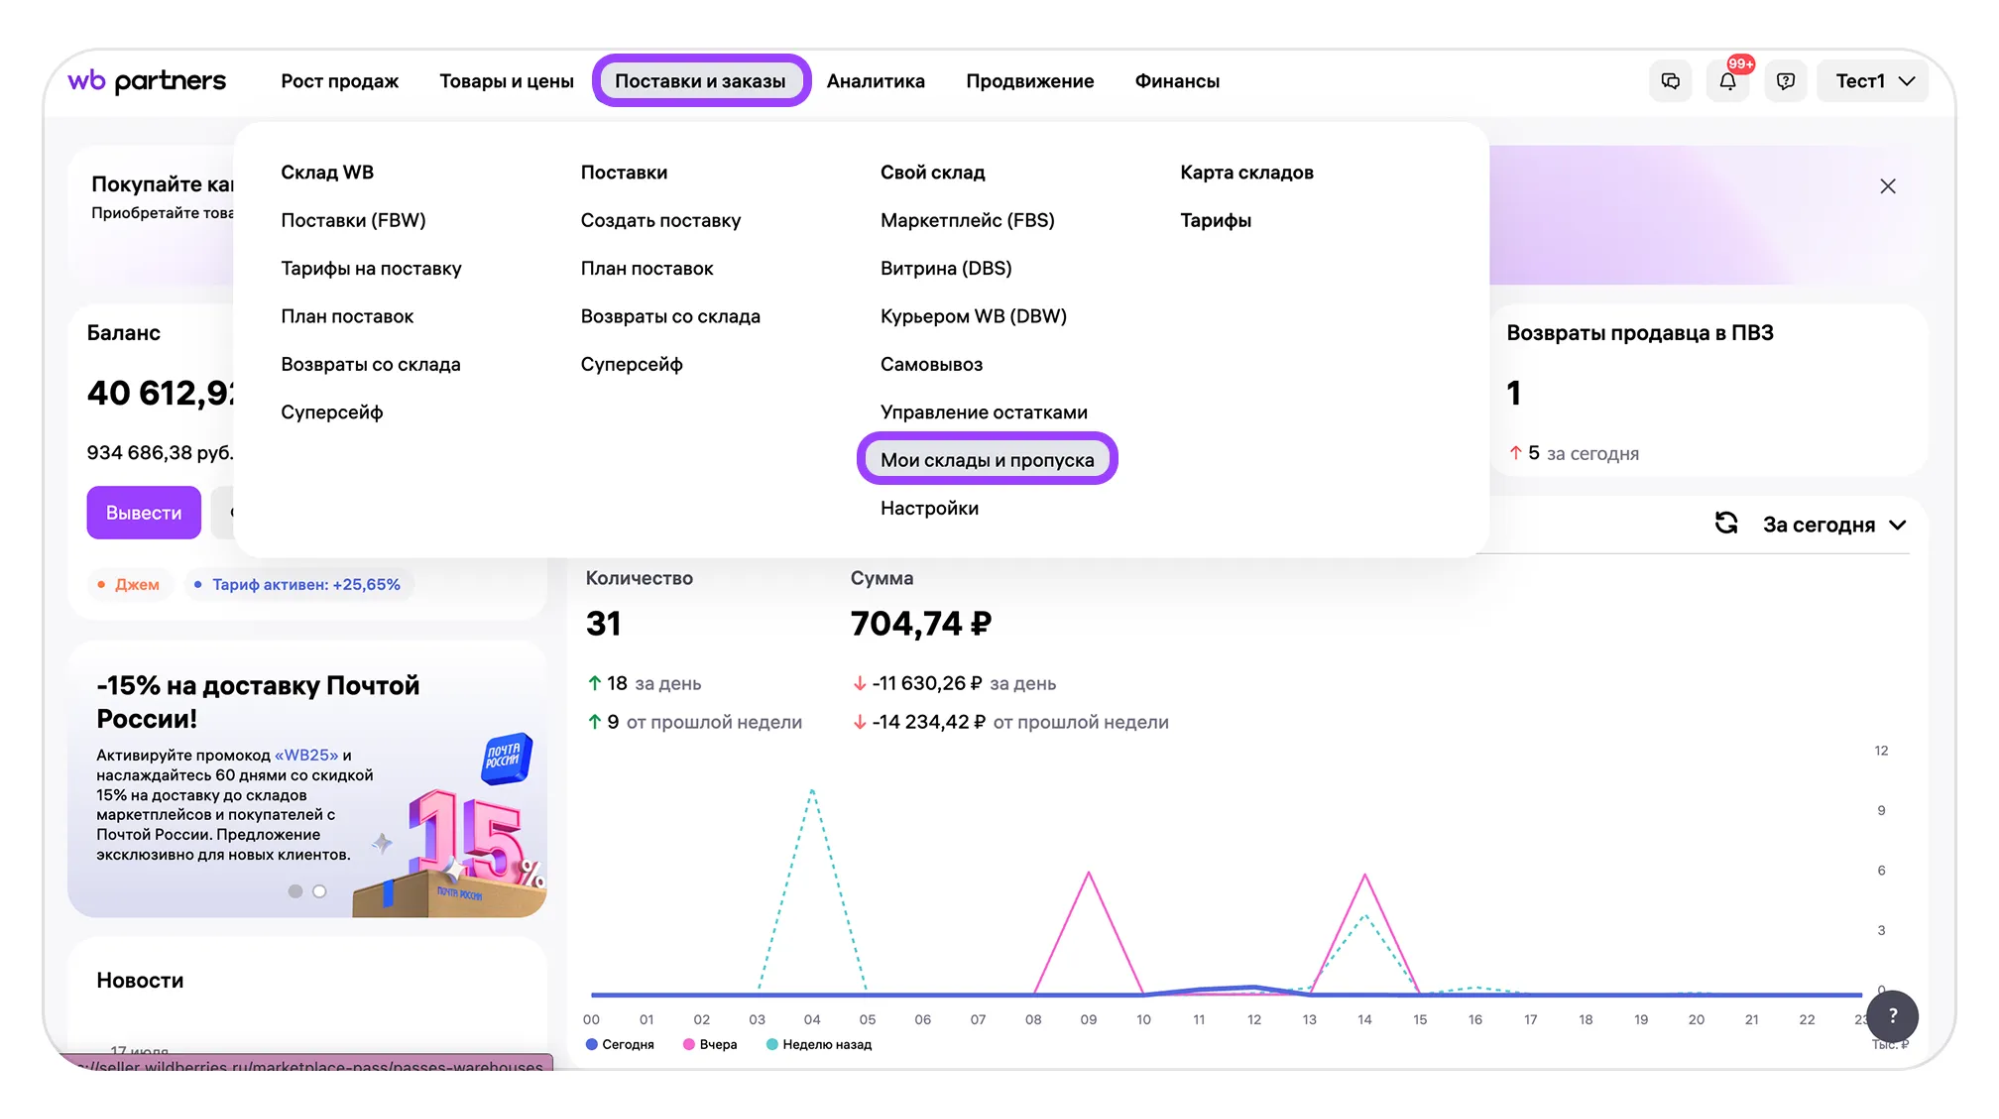Open the Аналитика menu
Viewport: 1999px width, 1119px height.
coord(875,81)
